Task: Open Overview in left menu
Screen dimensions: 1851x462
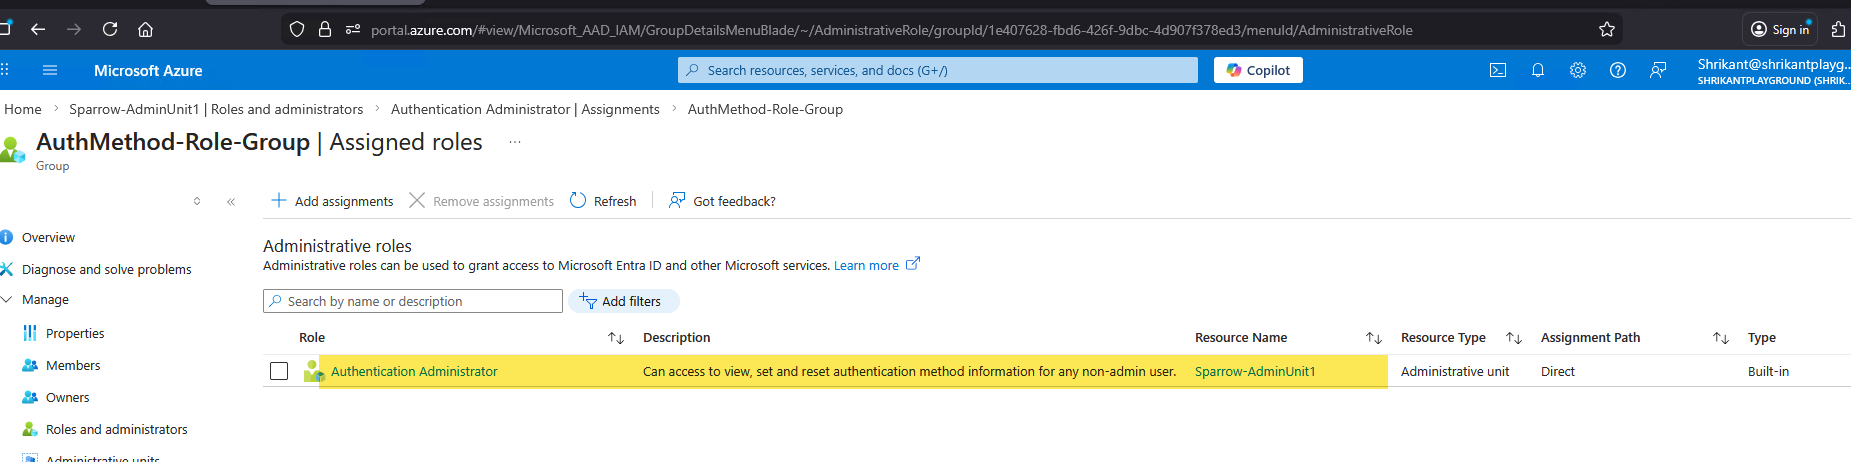Action: click(48, 237)
